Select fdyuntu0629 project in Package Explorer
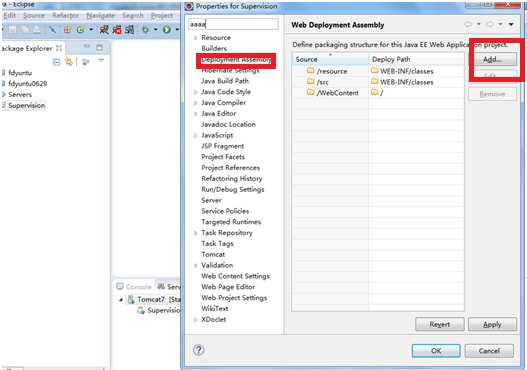 pos(28,83)
